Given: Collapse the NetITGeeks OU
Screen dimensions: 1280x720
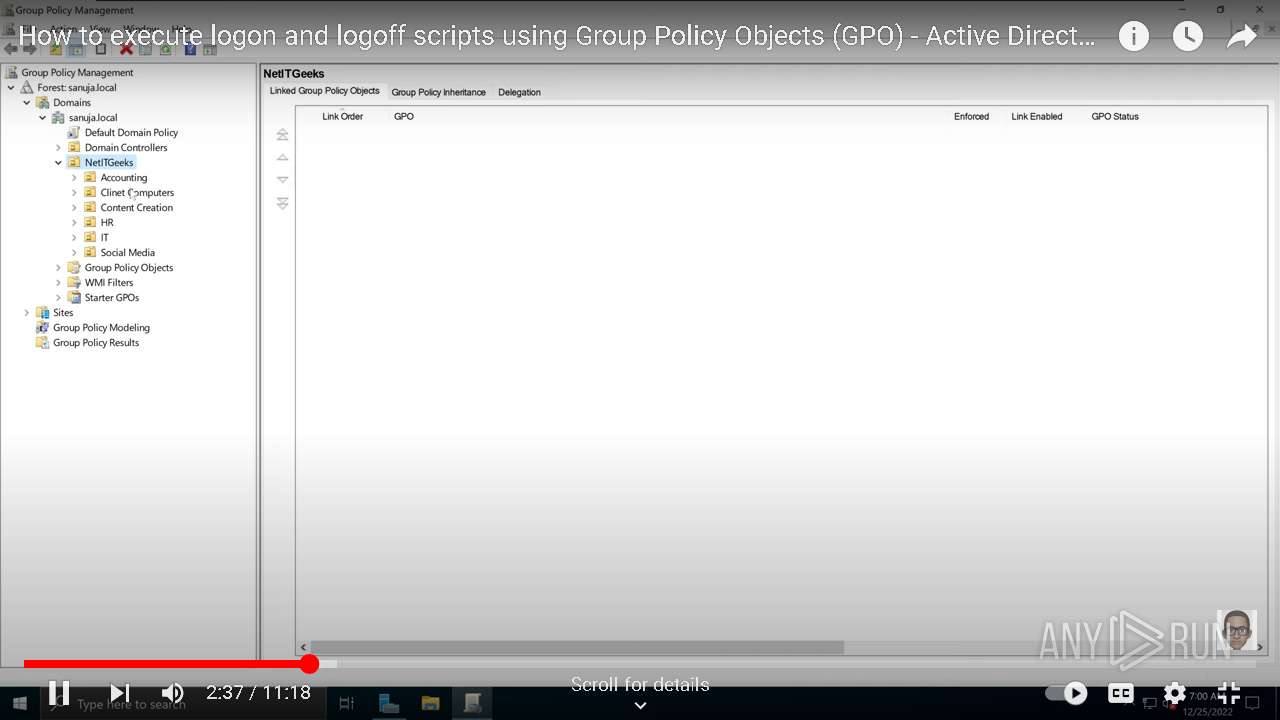Looking at the screenshot, I should click(x=58, y=163).
